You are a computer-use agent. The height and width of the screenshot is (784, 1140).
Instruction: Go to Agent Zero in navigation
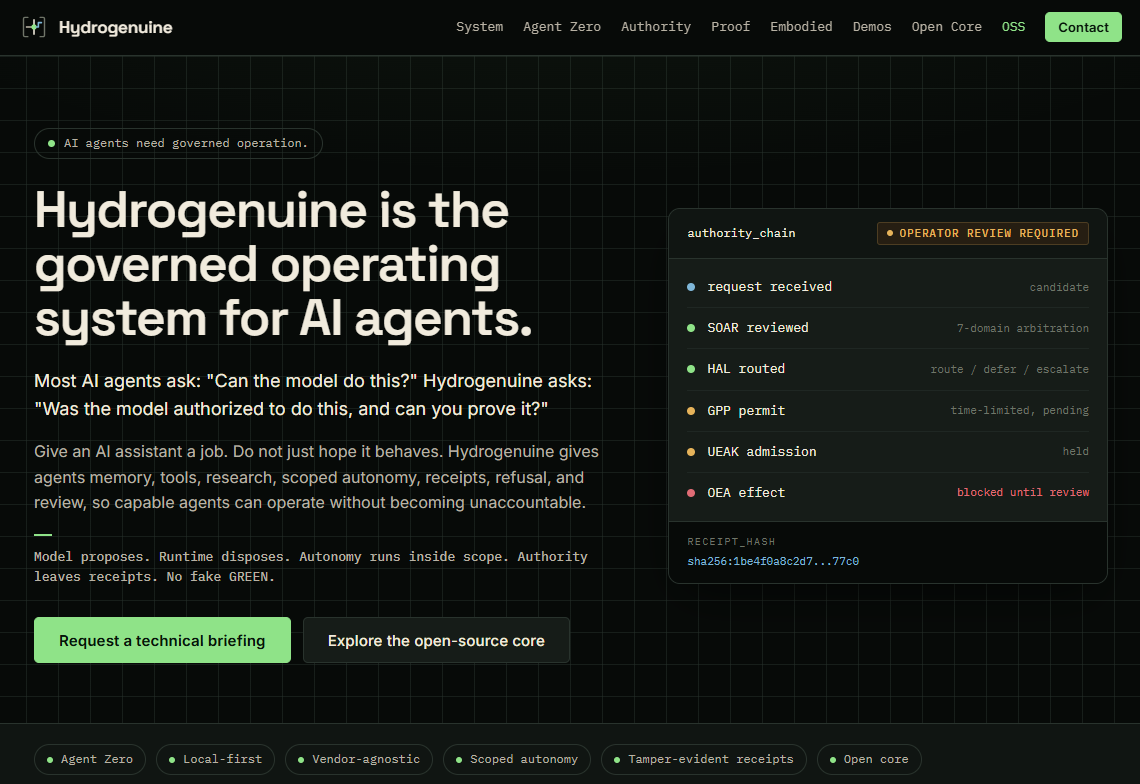click(562, 27)
